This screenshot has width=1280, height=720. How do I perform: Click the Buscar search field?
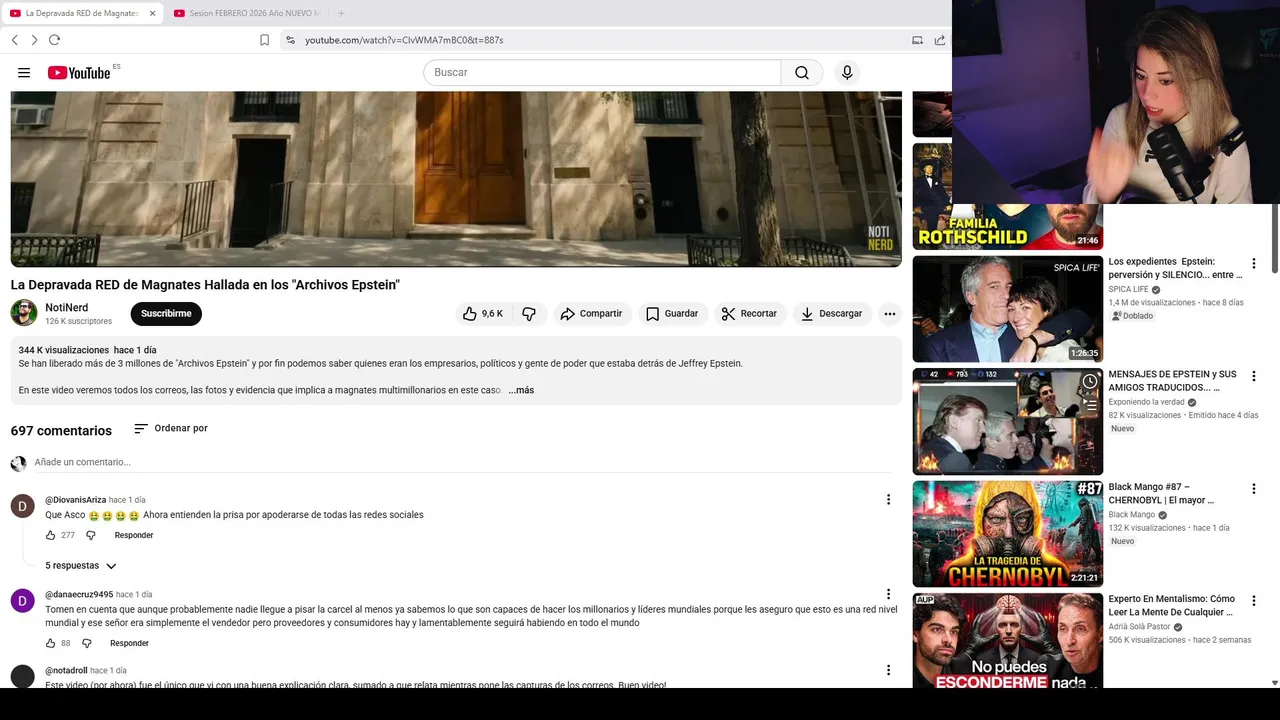click(602, 73)
